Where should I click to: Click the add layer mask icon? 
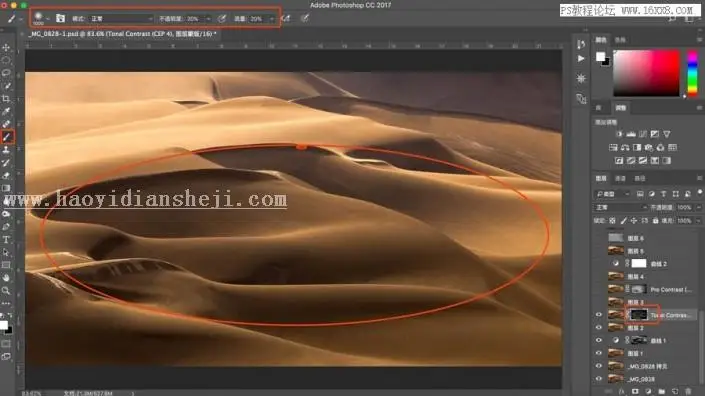coord(635,392)
